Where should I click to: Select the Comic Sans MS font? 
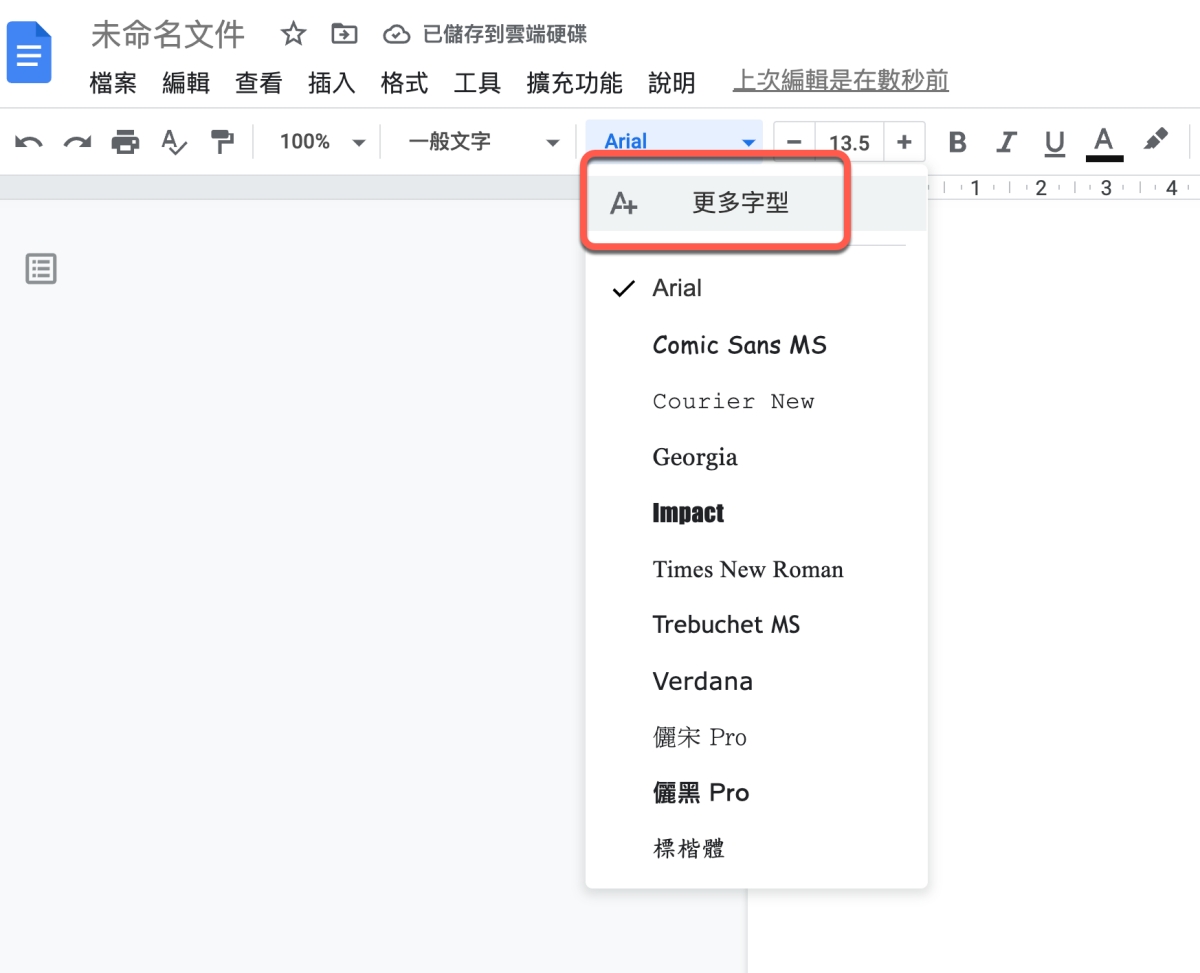(756, 345)
